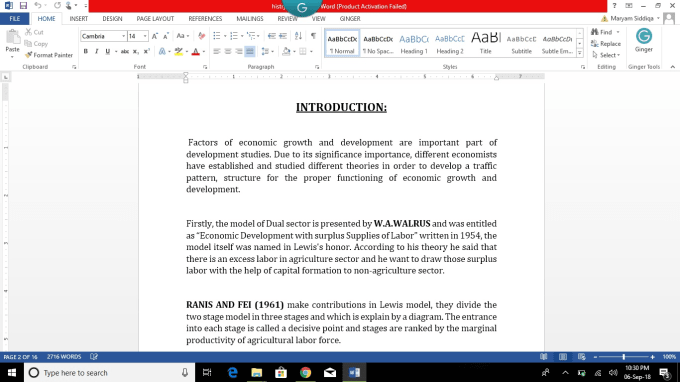Image resolution: width=680 pixels, height=382 pixels.
Task: Click the Replace button
Action: click(606, 44)
